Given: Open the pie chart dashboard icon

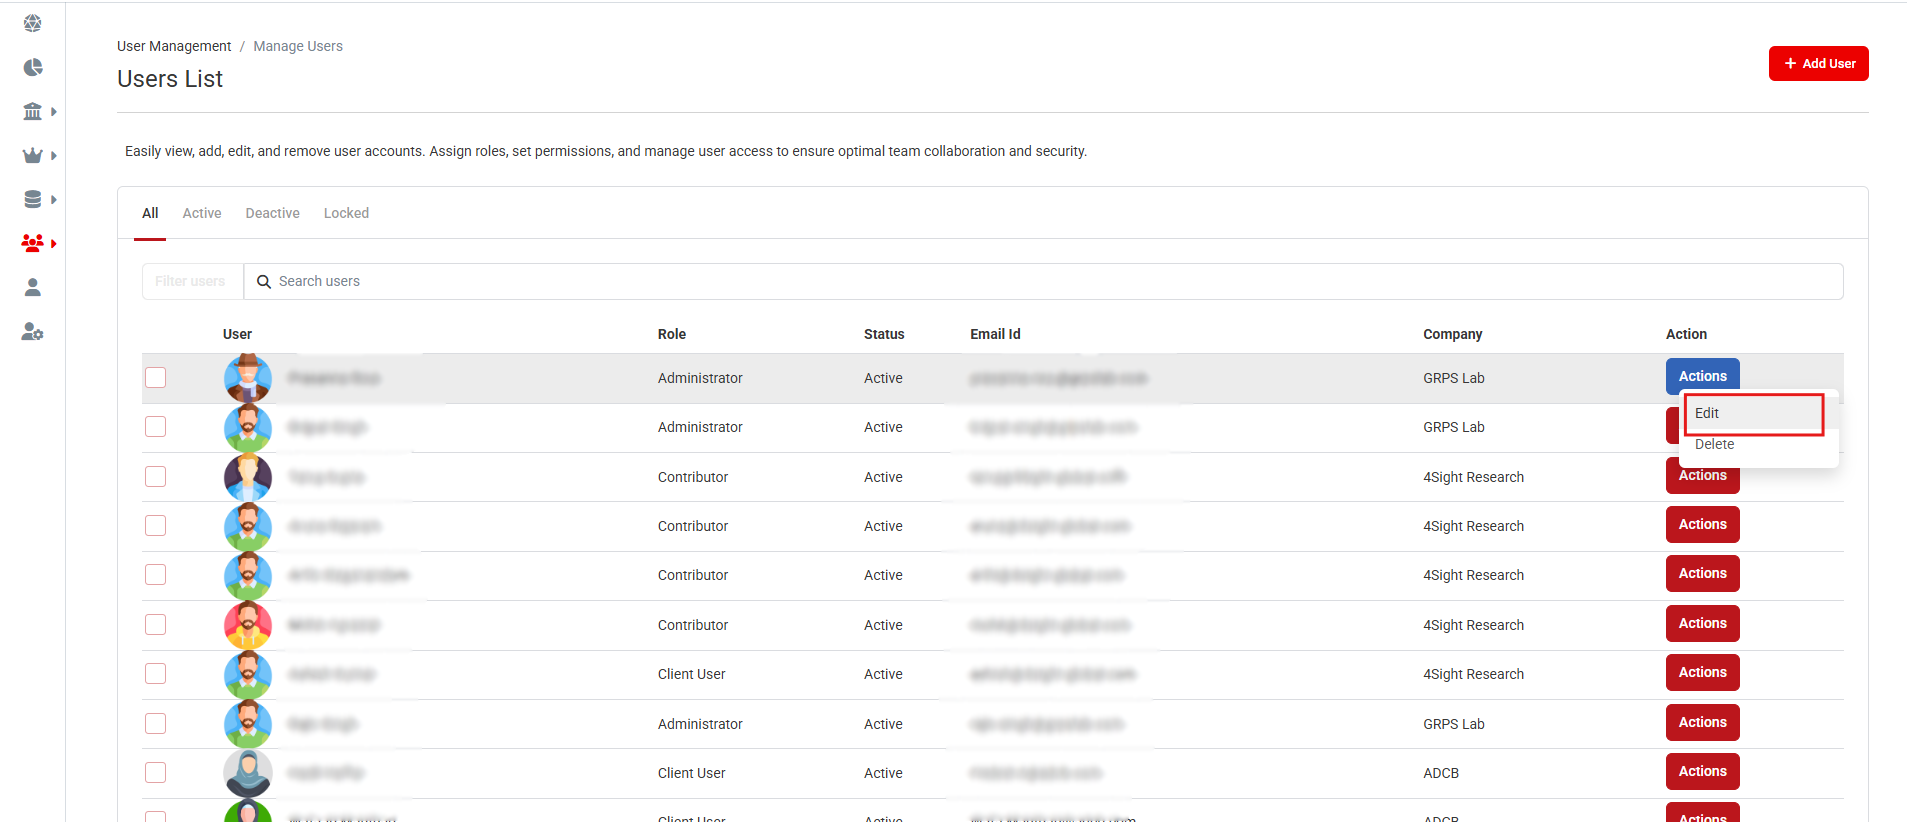Looking at the screenshot, I should pos(33,67).
